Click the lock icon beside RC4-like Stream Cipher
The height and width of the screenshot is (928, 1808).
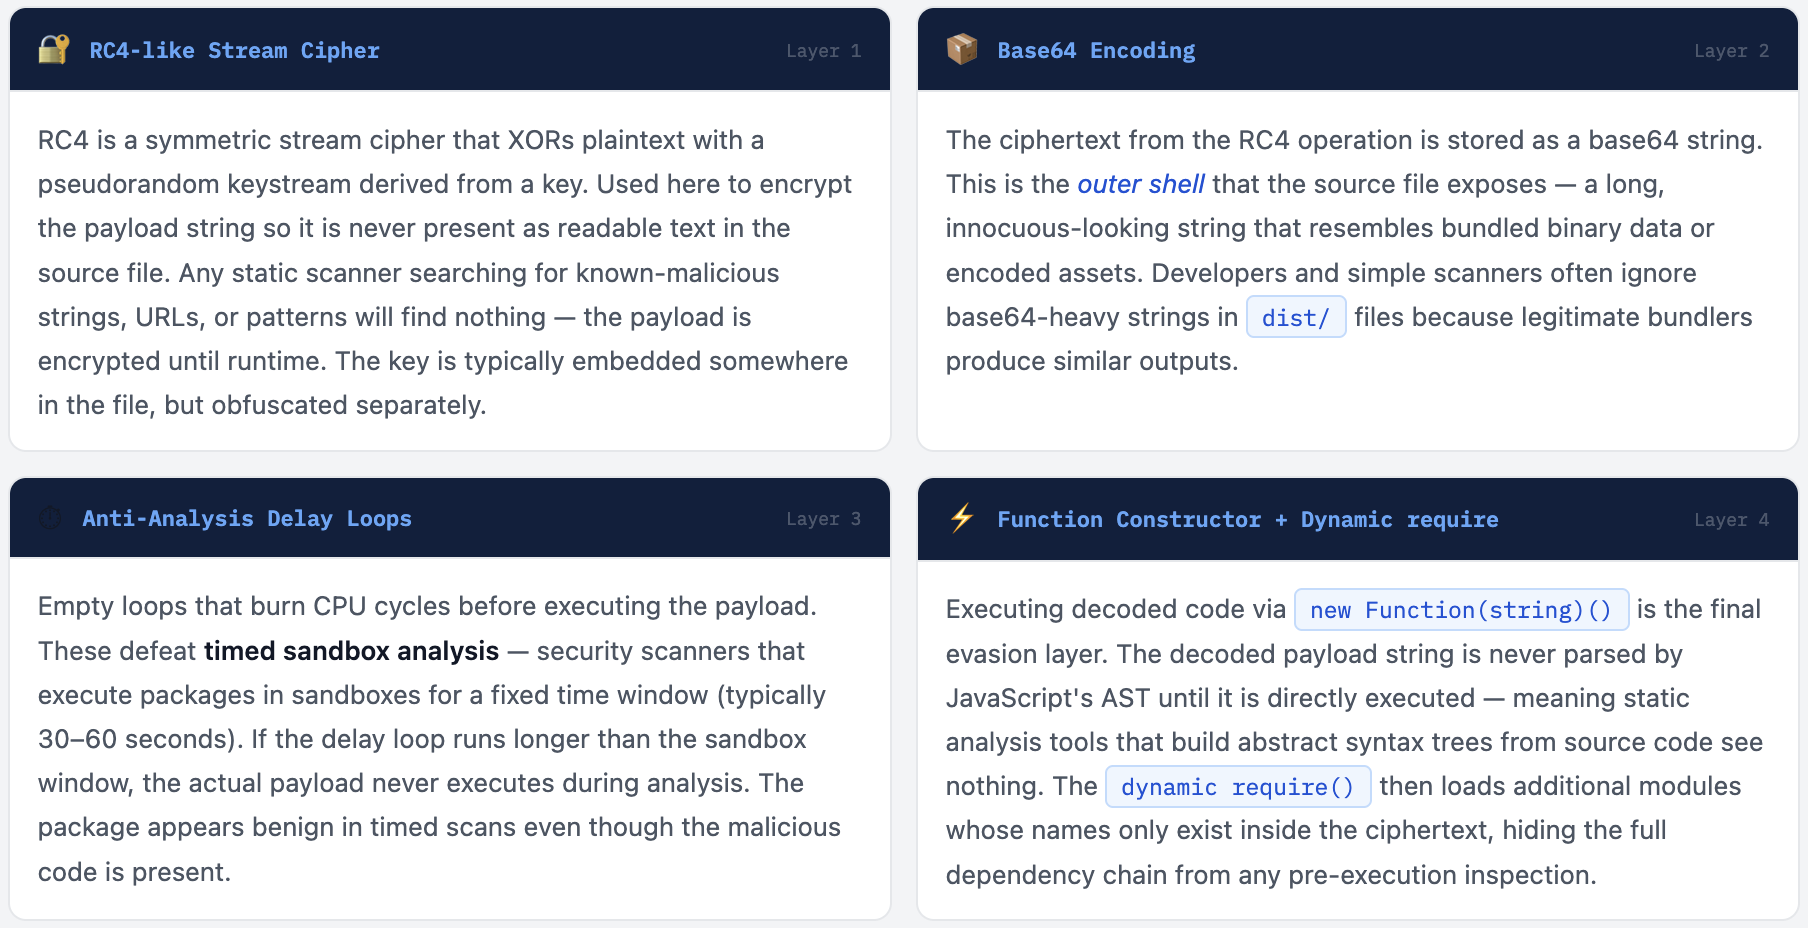click(x=54, y=49)
